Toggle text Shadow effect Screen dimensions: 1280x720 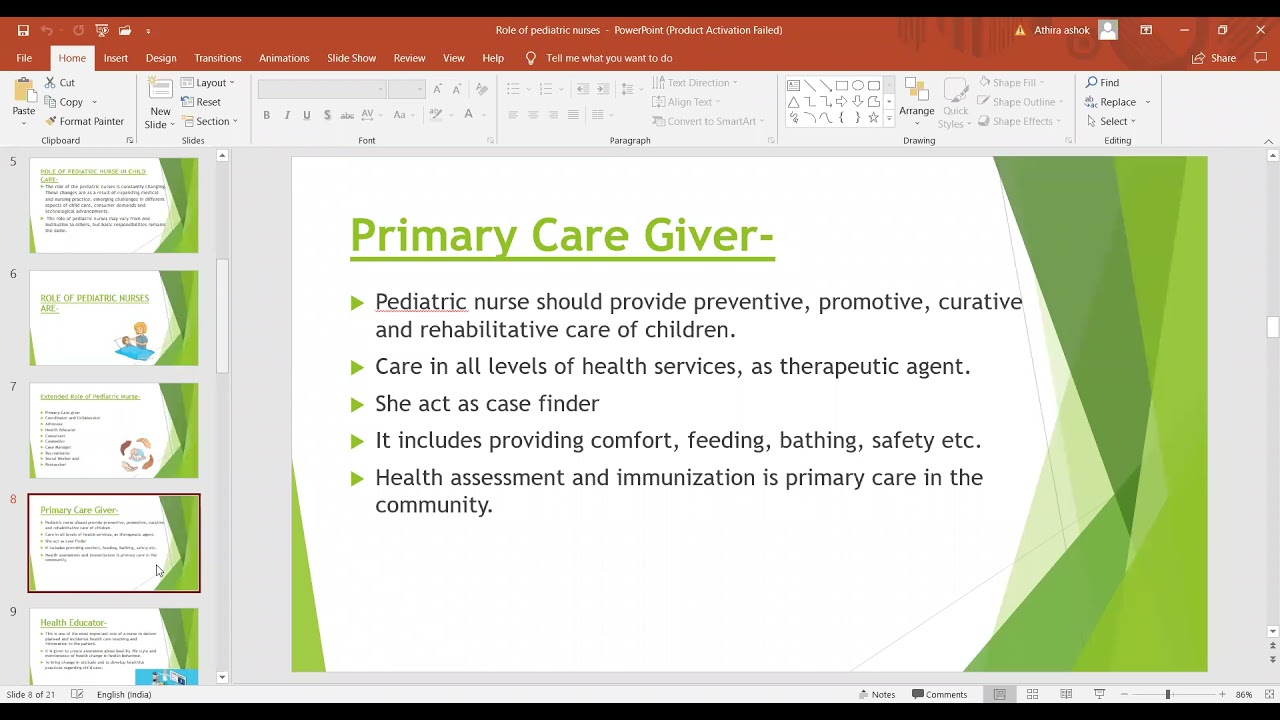tap(327, 116)
